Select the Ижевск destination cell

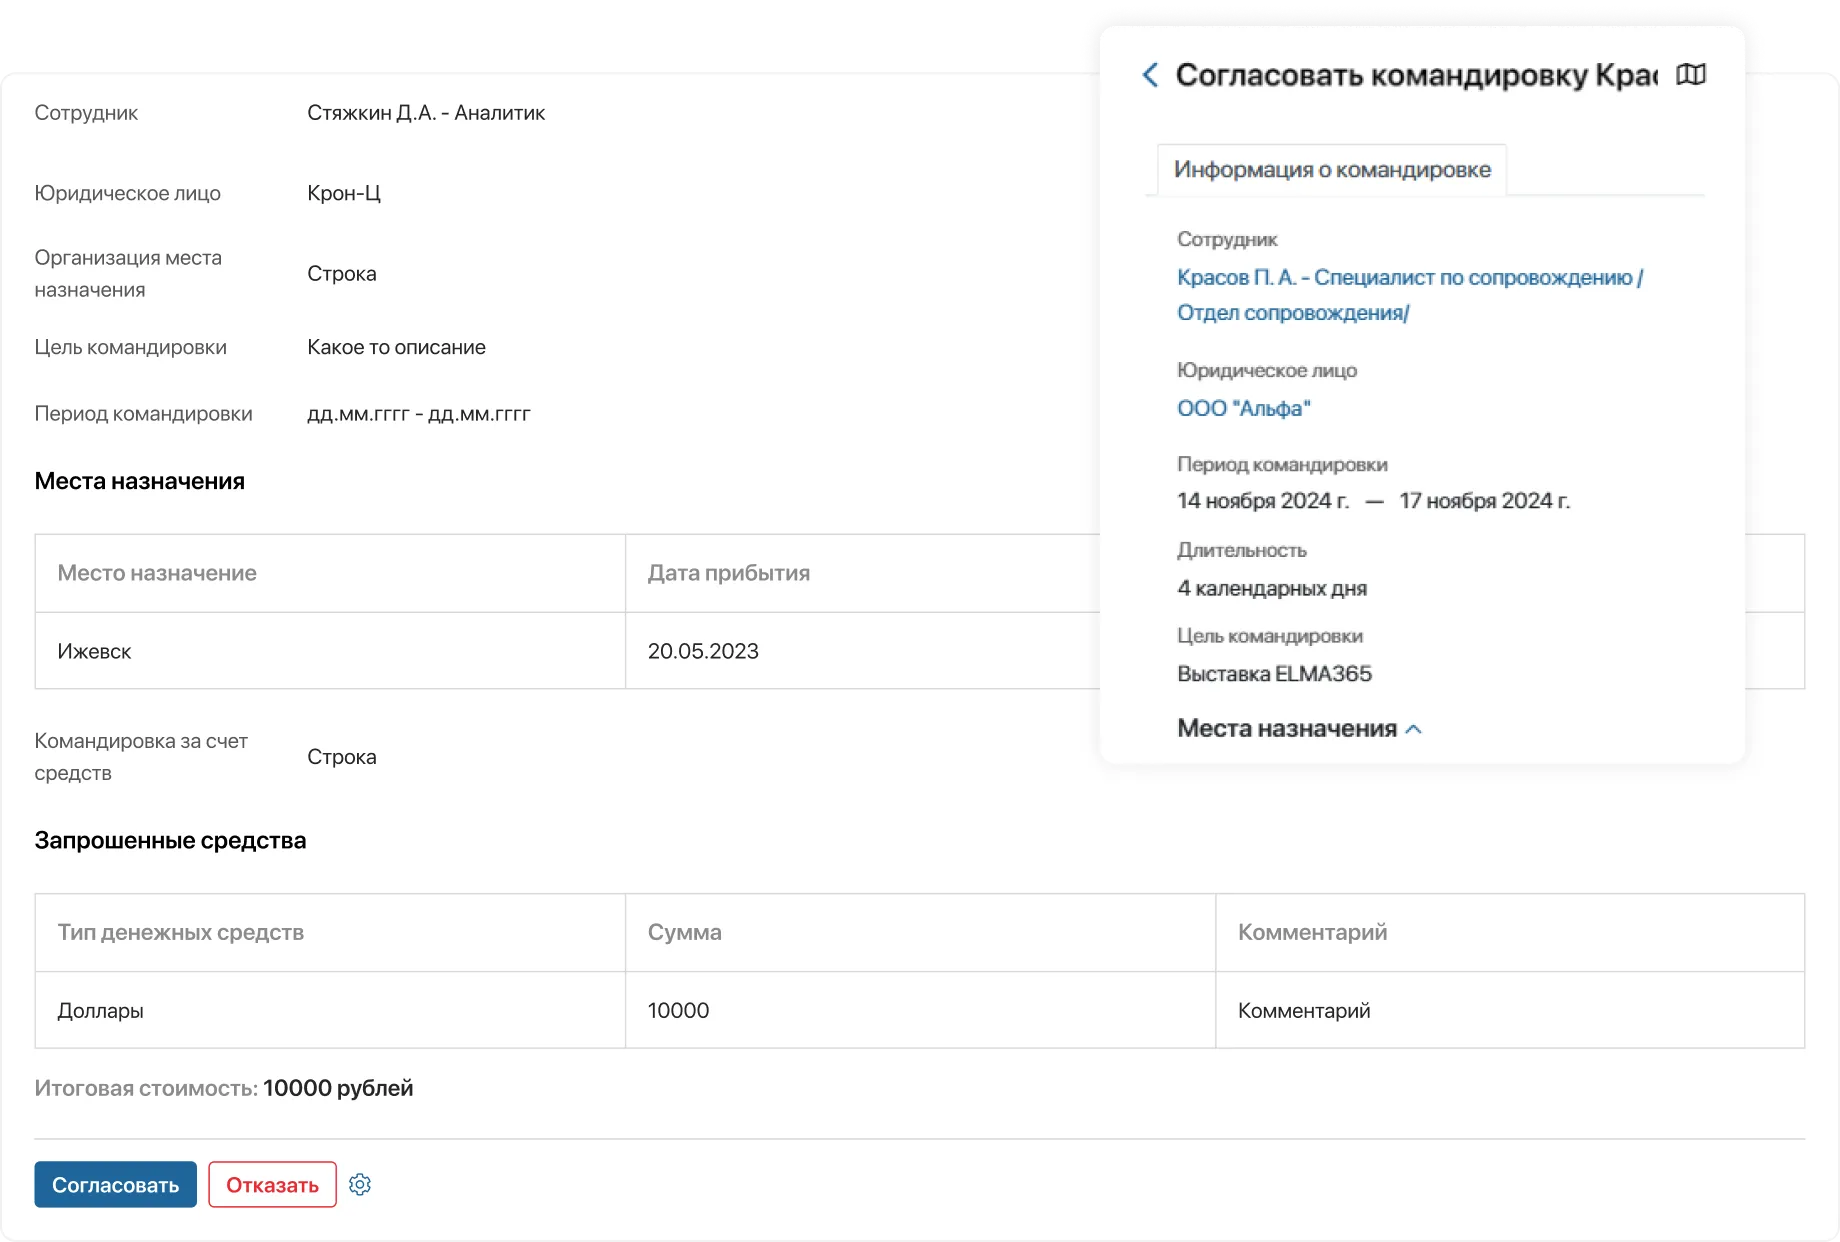click(x=95, y=651)
